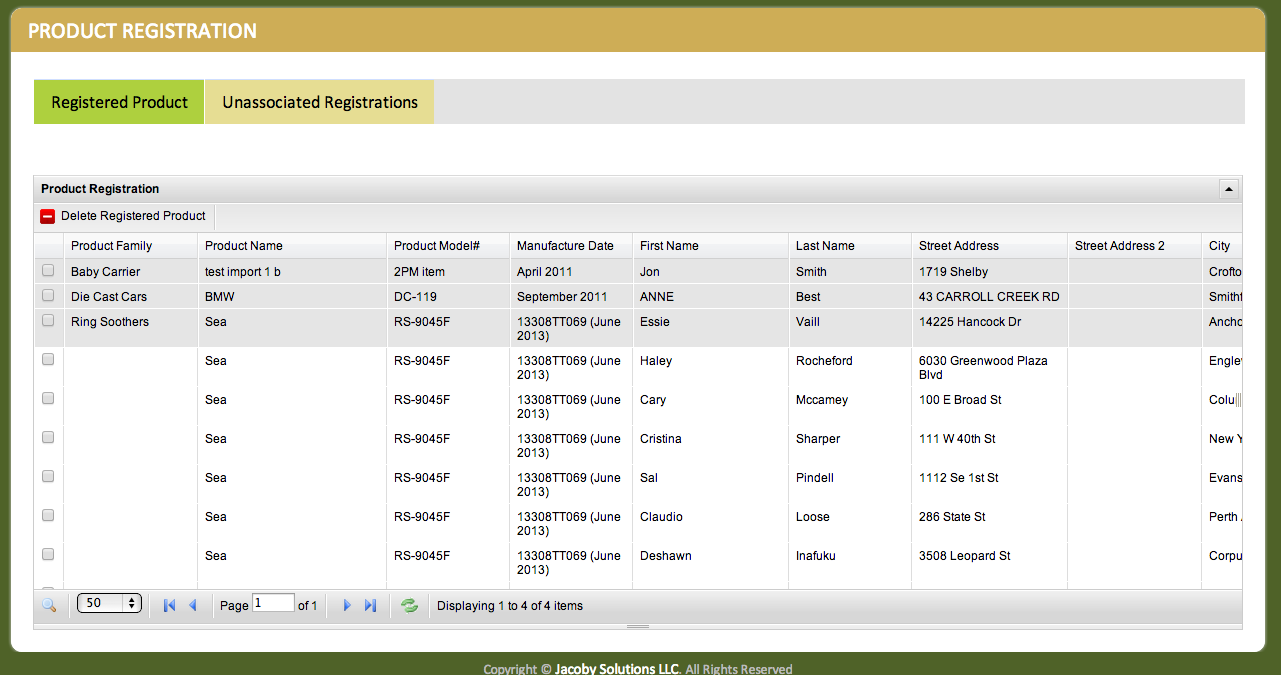Image resolution: width=1281 pixels, height=675 pixels.
Task: Tick the checkbox for the Ring Soothers row
Action: [48, 320]
